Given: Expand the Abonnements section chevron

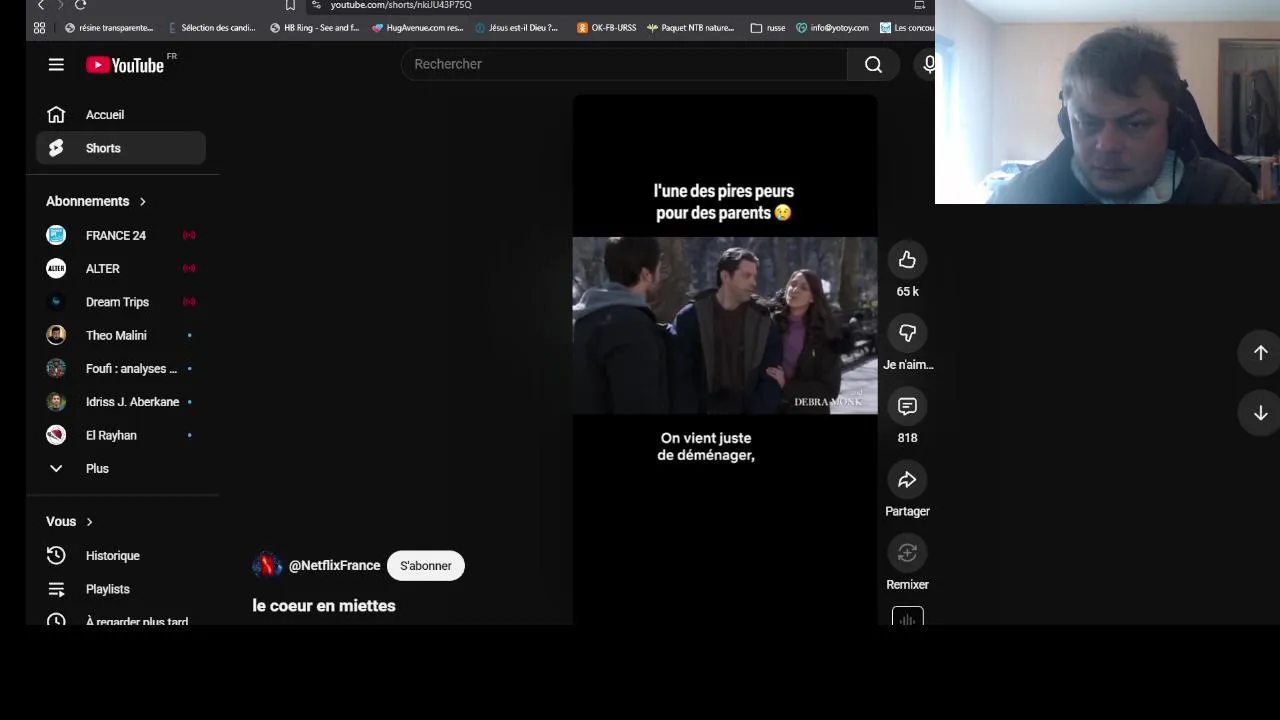Looking at the screenshot, I should pos(142,201).
